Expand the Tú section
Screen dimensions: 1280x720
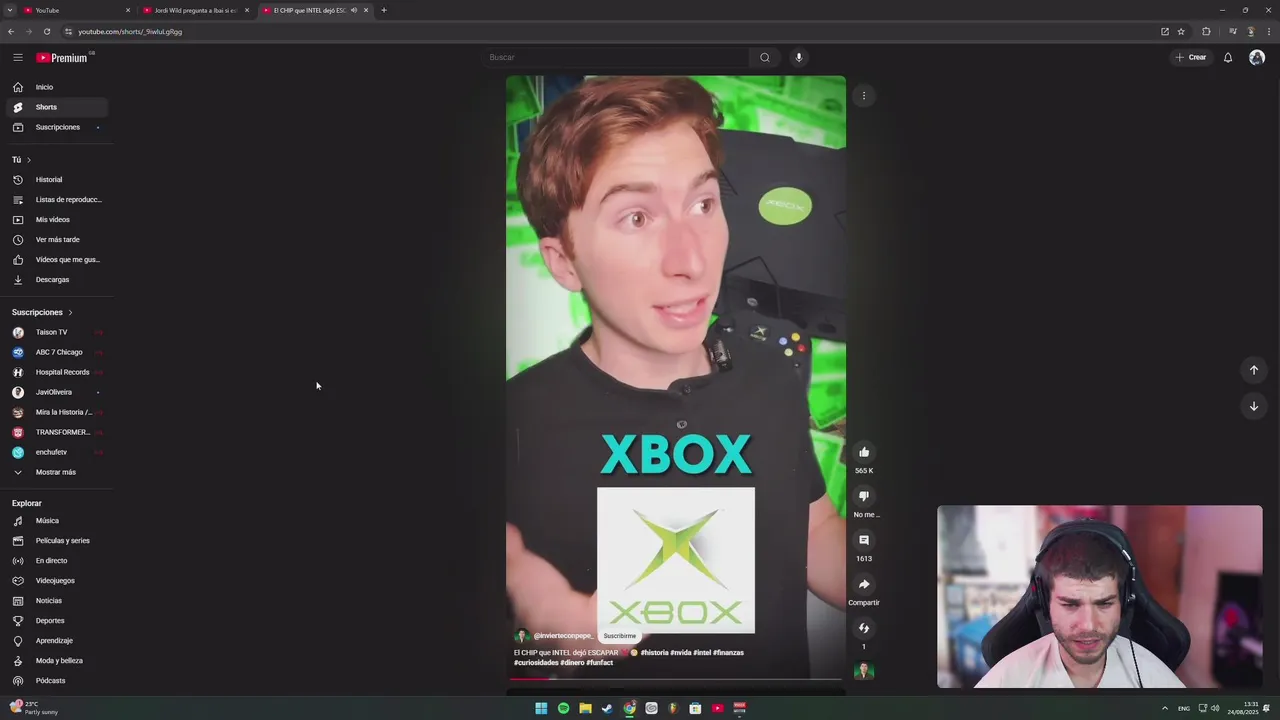tap(22, 160)
